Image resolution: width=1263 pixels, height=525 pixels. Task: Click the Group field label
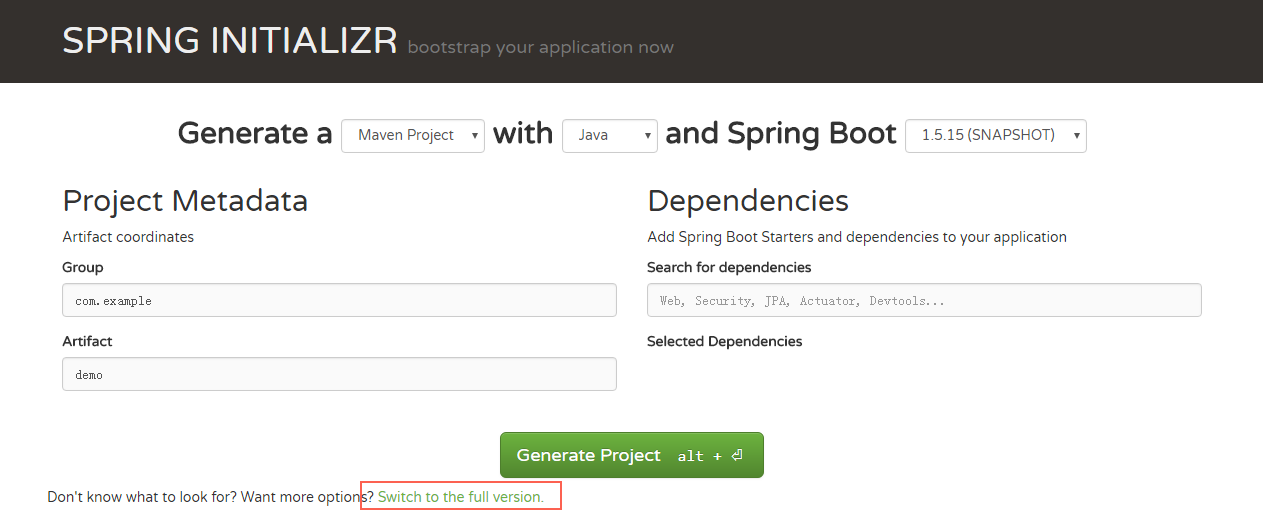tap(83, 267)
